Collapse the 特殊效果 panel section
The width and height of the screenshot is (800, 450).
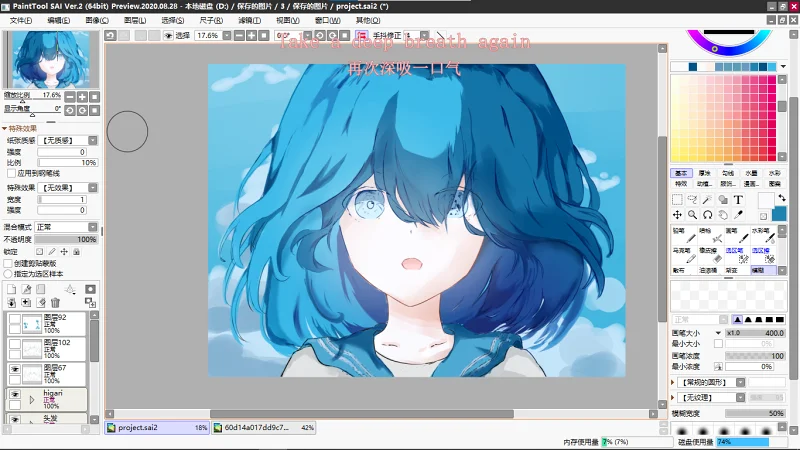(5, 129)
